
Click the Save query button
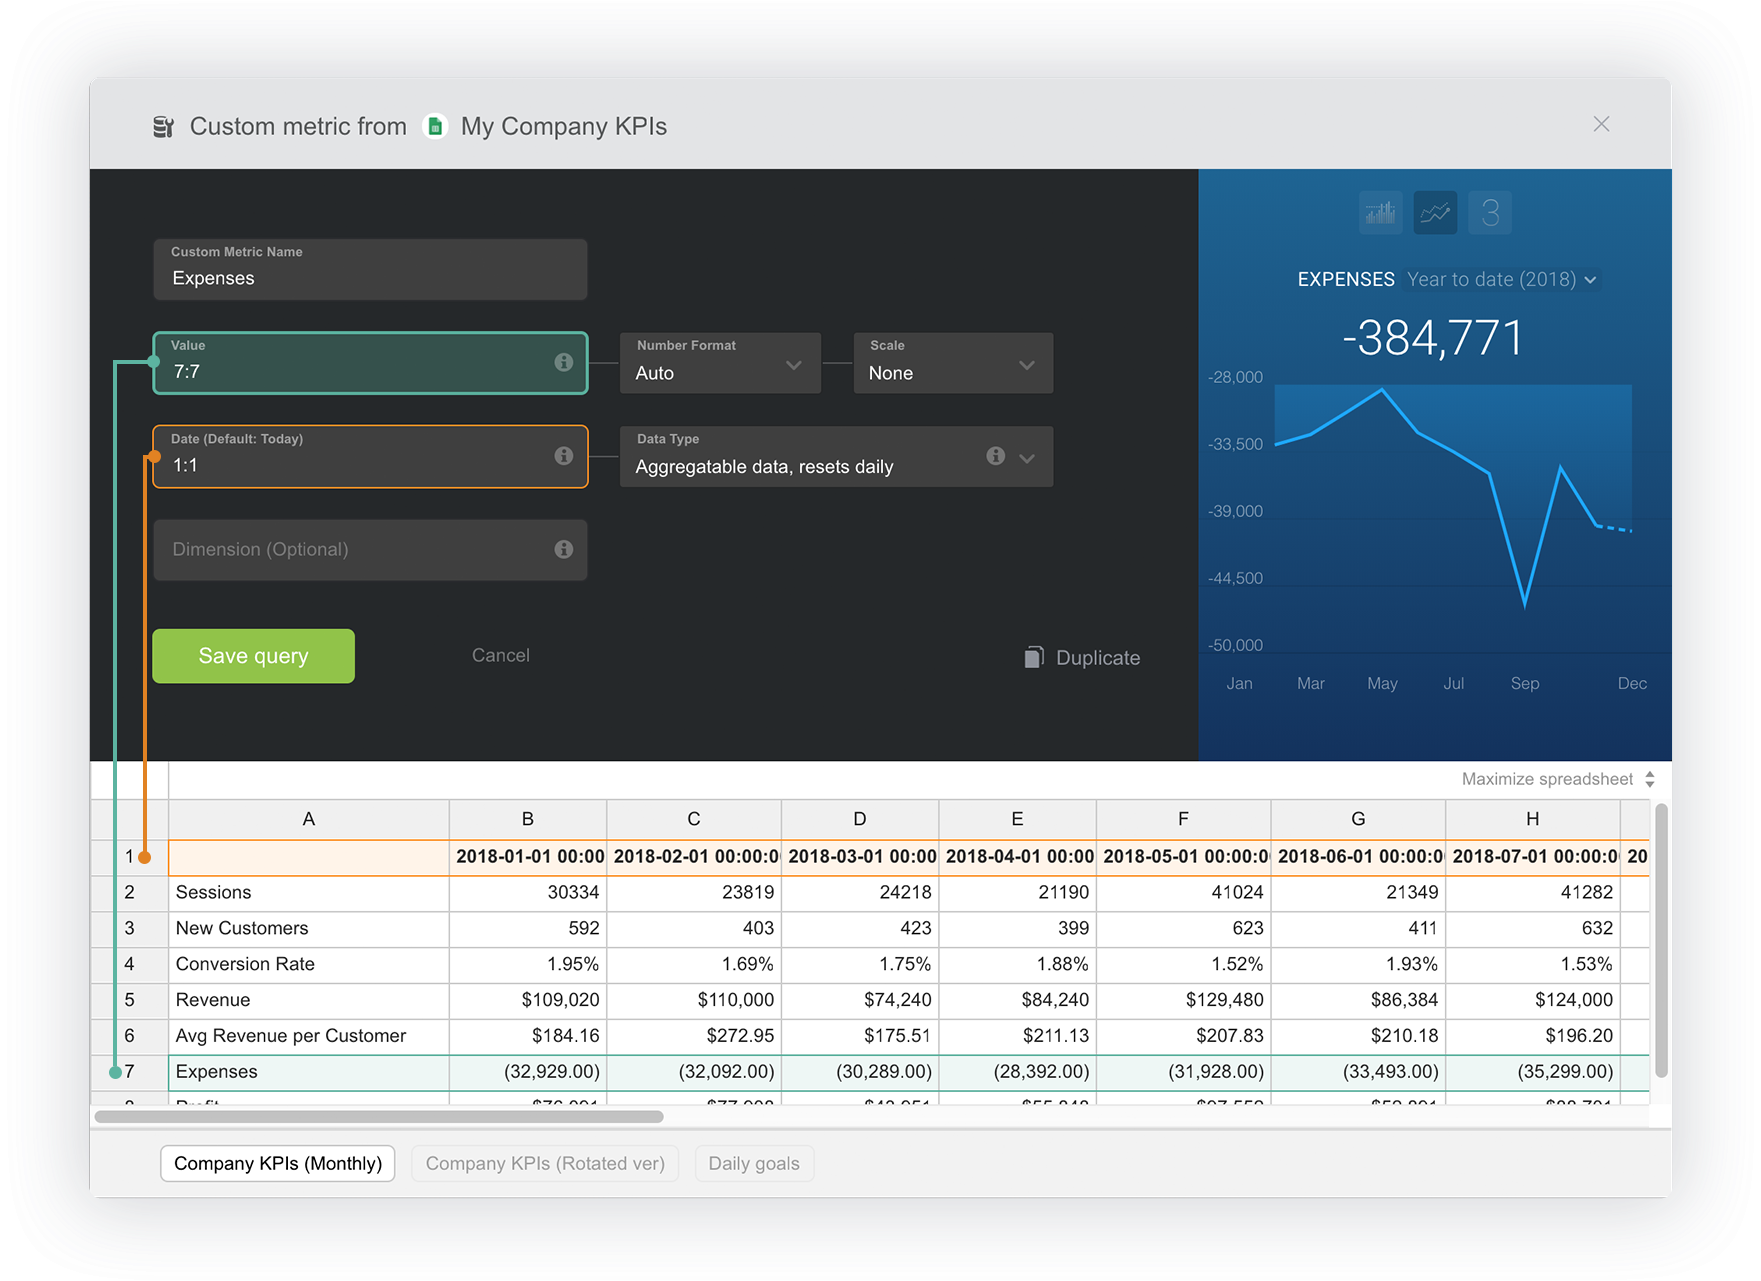point(253,656)
